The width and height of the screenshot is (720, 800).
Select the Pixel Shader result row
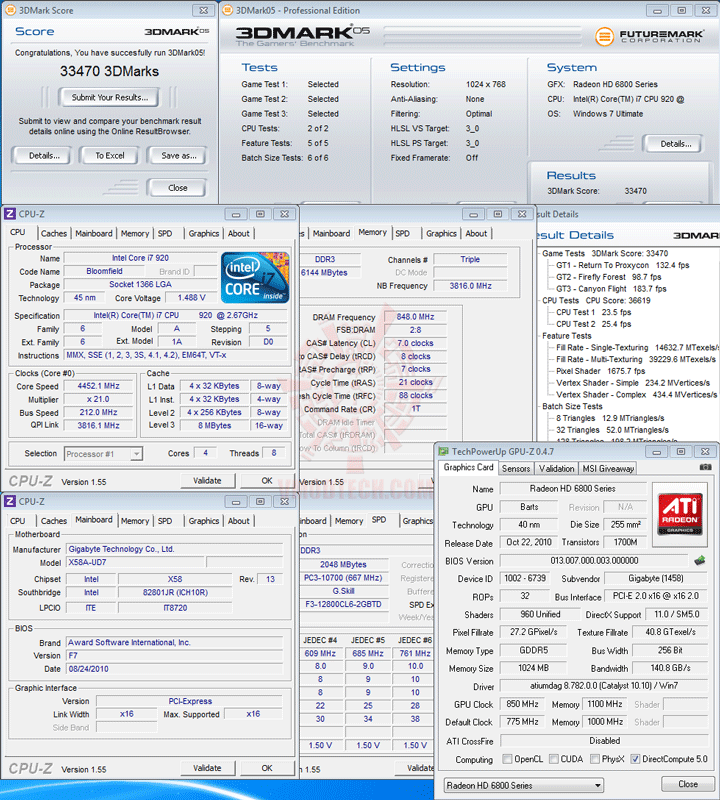(x=601, y=371)
